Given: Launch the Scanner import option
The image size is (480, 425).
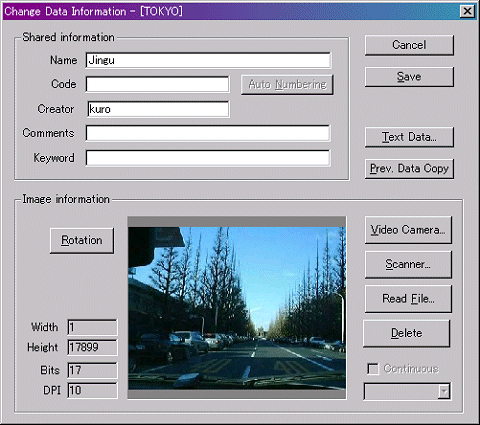Looking at the screenshot, I should 408,264.
